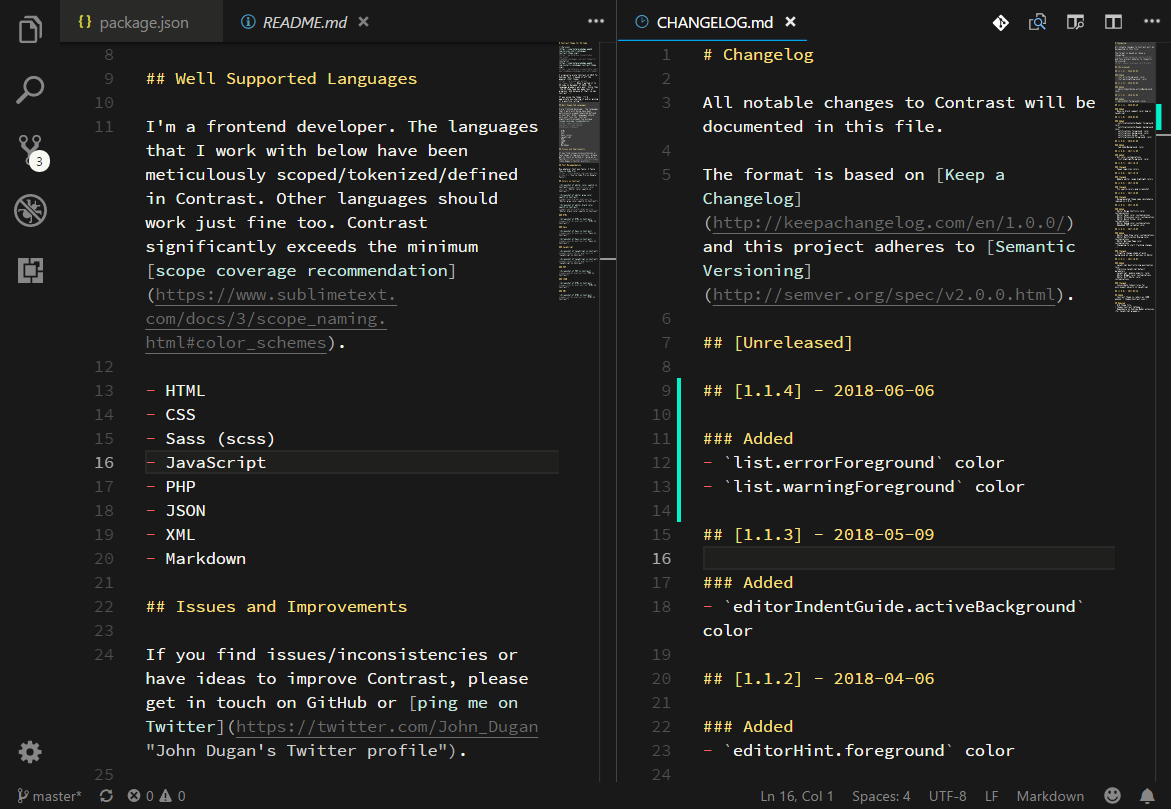Open the Manage gear menu
The image size is (1171, 809).
point(30,751)
